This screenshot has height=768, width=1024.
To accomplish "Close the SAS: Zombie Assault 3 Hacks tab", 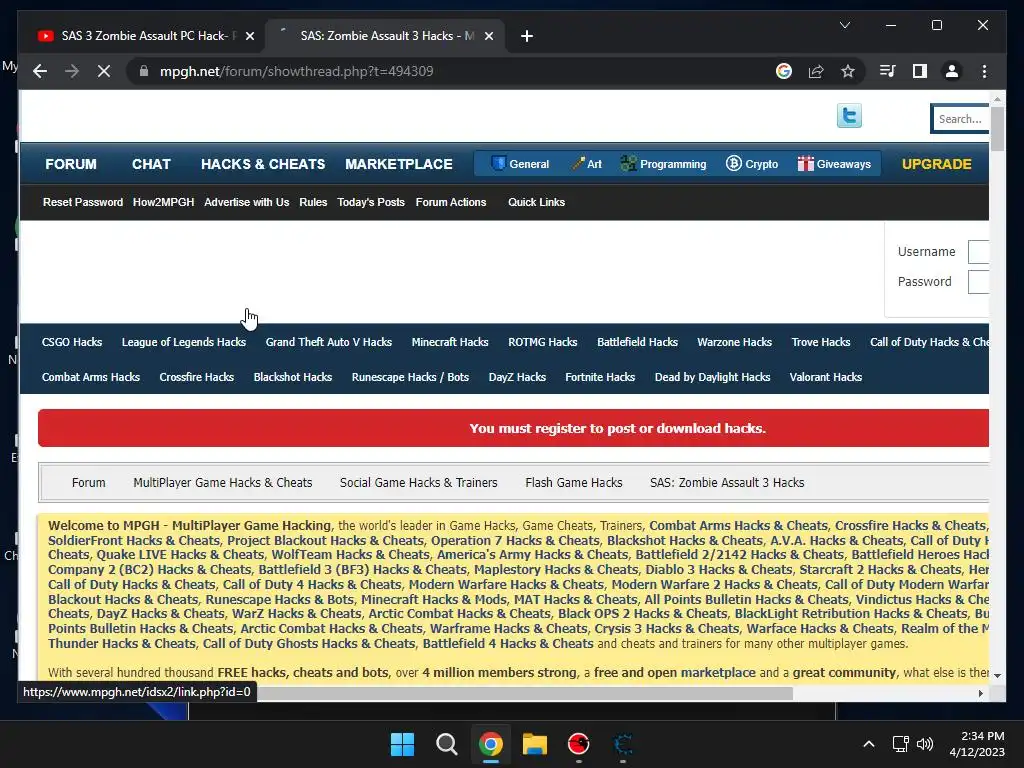I will [488, 36].
